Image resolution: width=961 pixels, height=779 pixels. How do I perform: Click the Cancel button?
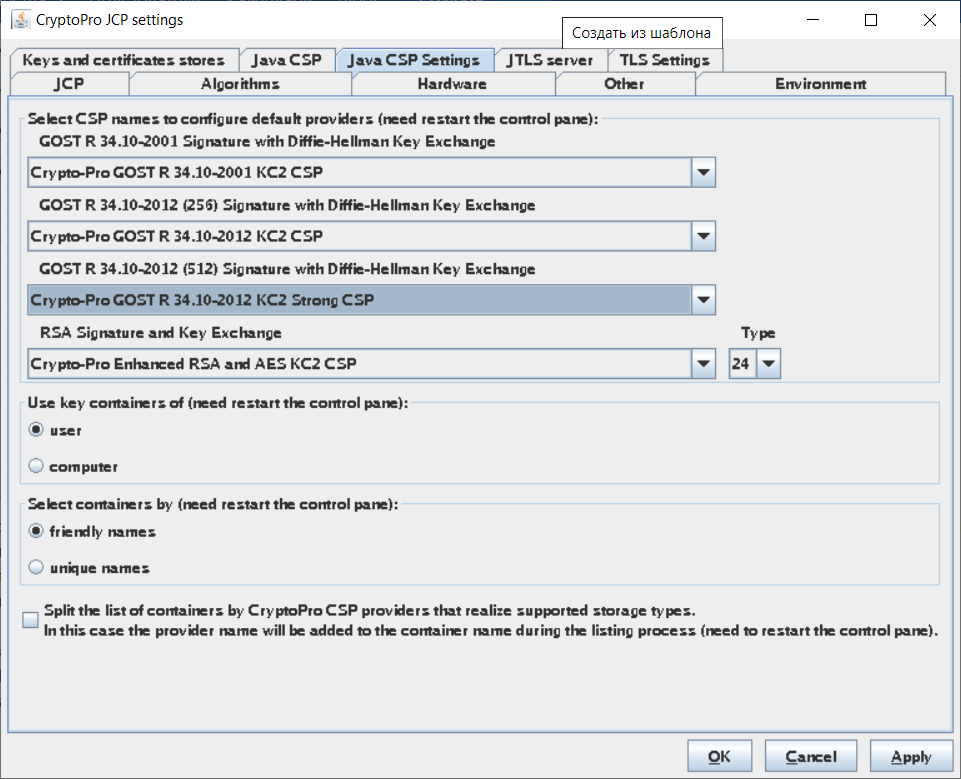click(x=811, y=756)
